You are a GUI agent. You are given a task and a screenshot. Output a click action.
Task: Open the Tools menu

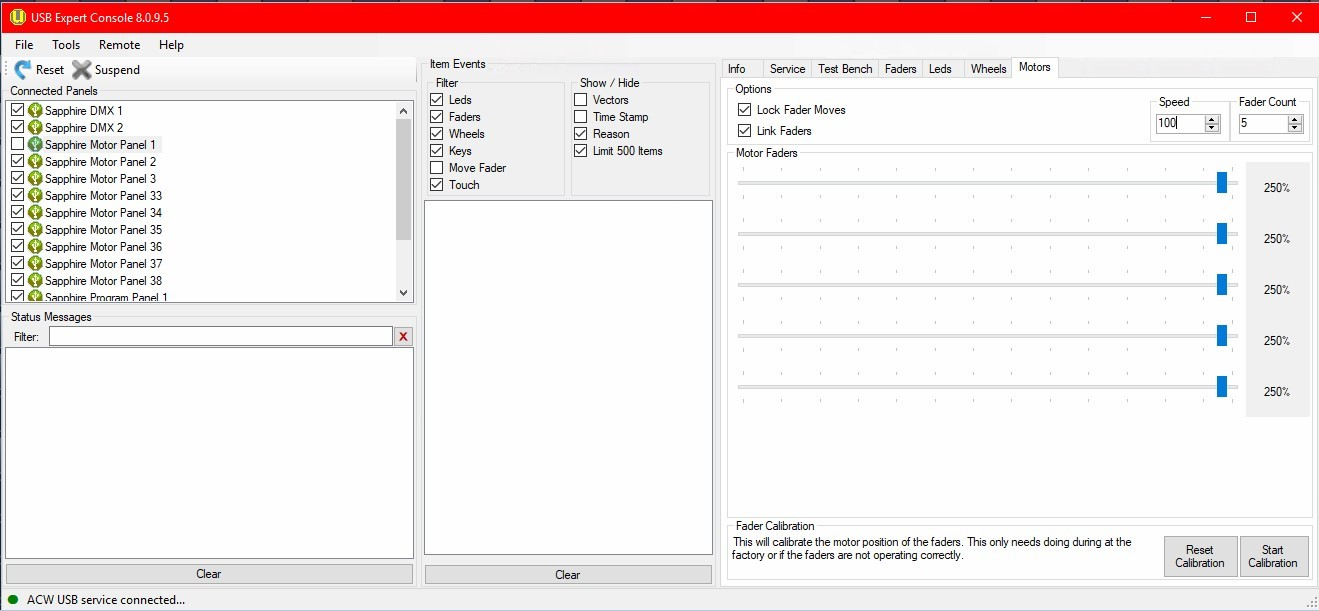66,45
